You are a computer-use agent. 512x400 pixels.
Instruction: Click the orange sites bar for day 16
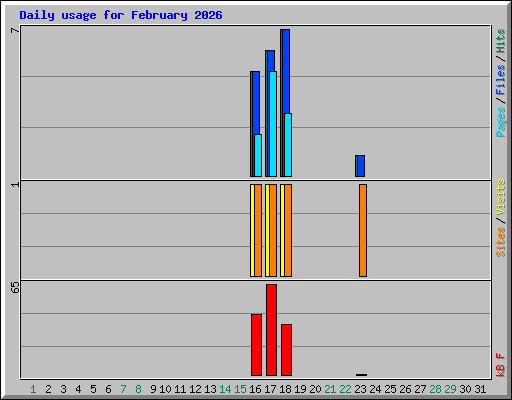(258, 230)
